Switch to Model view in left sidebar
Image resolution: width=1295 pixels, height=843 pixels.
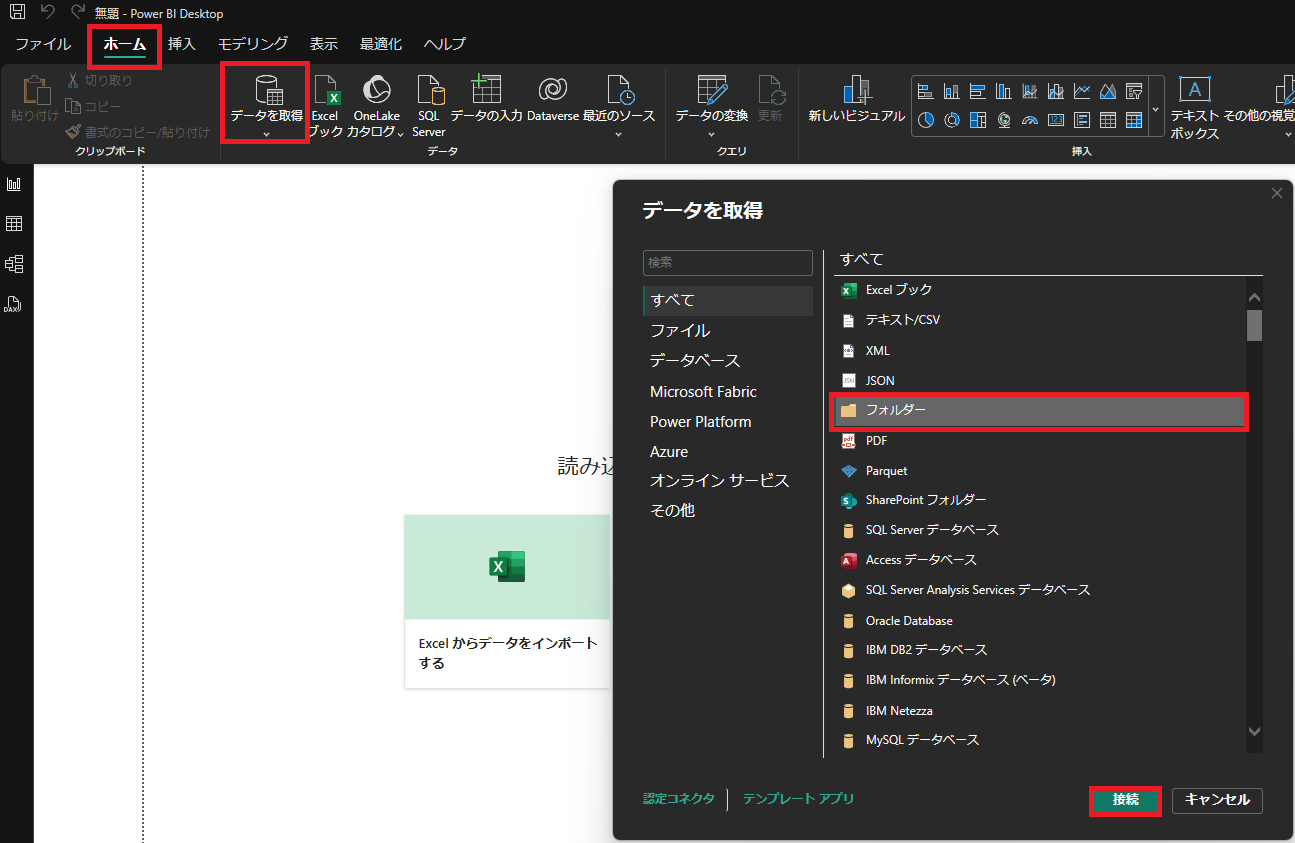point(14,264)
